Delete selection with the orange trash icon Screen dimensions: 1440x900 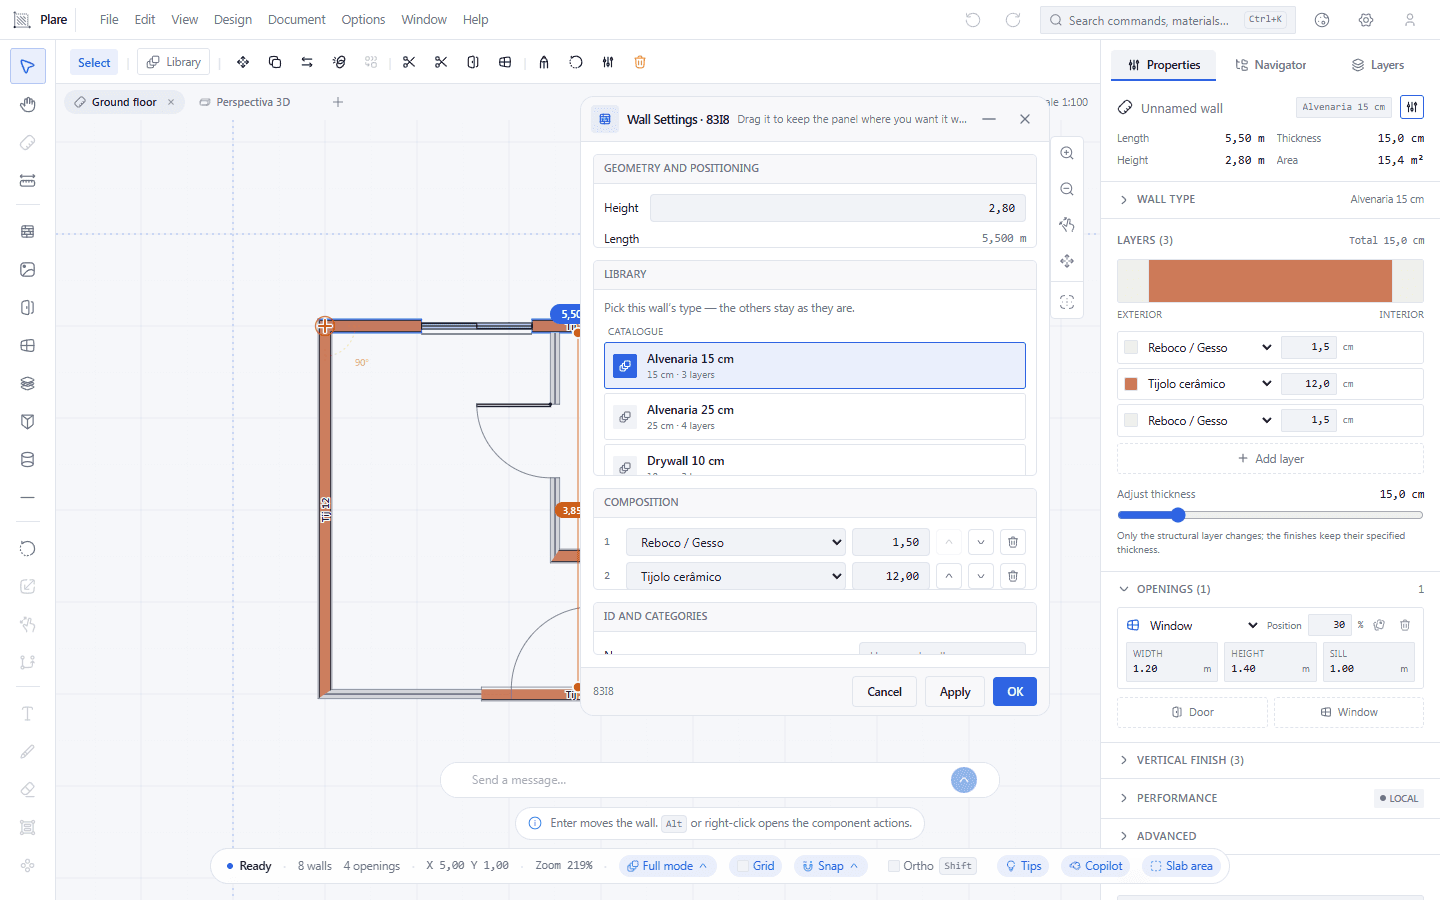click(x=640, y=62)
